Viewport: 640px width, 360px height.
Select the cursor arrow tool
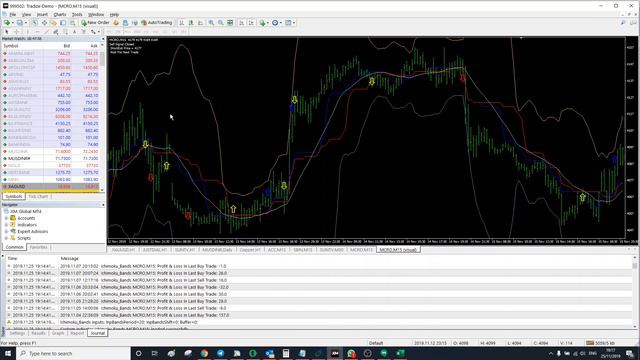tap(7, 31)
